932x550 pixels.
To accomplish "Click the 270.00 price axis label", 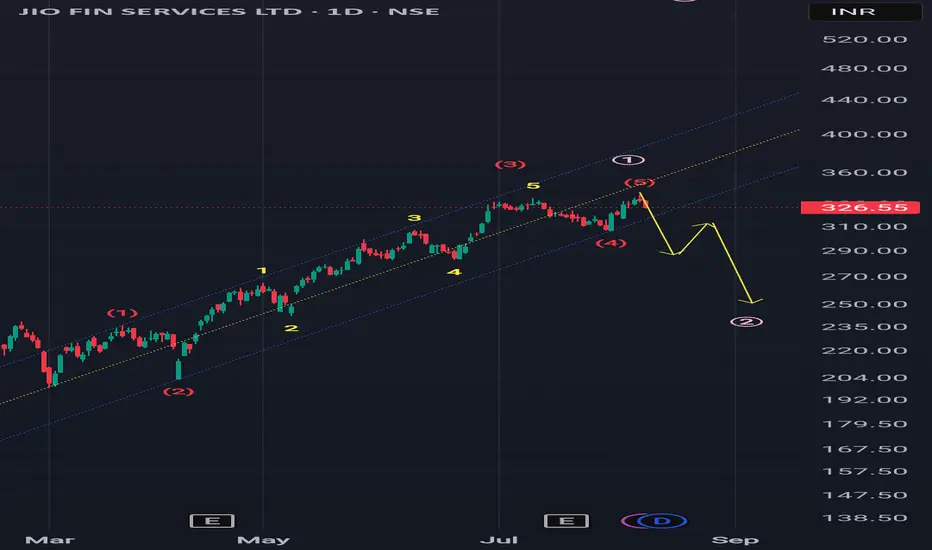I will pyautogui.click(x=864, y=277).
